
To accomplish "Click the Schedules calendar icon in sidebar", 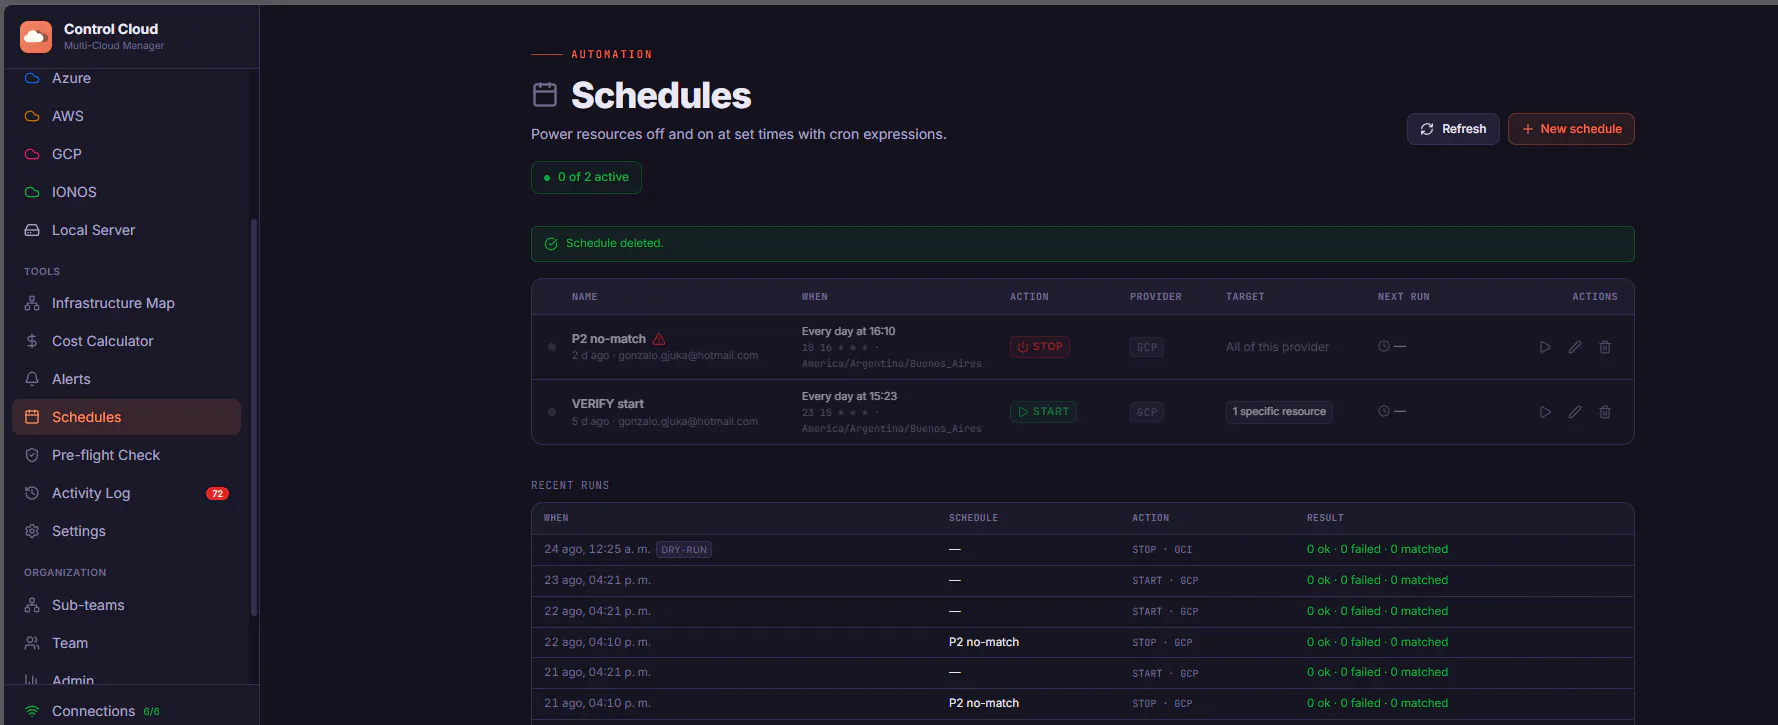I will pos(32,417).
